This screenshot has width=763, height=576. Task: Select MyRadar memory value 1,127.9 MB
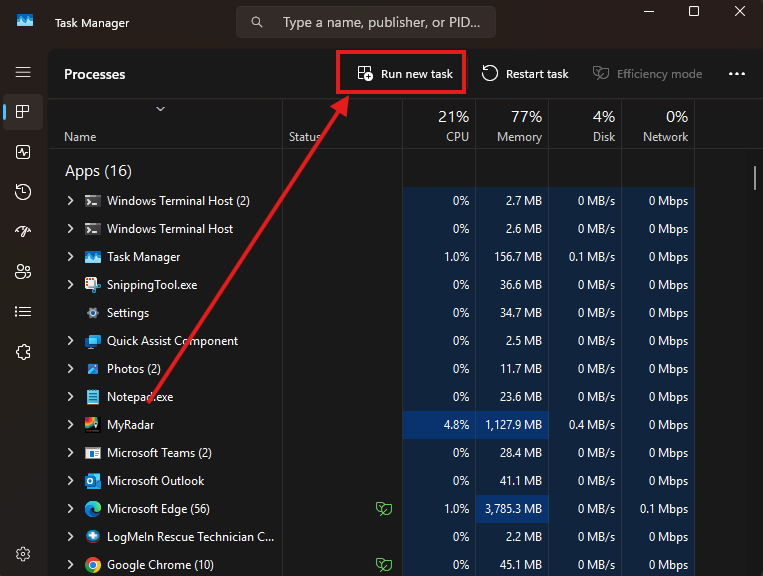point(513,425)
